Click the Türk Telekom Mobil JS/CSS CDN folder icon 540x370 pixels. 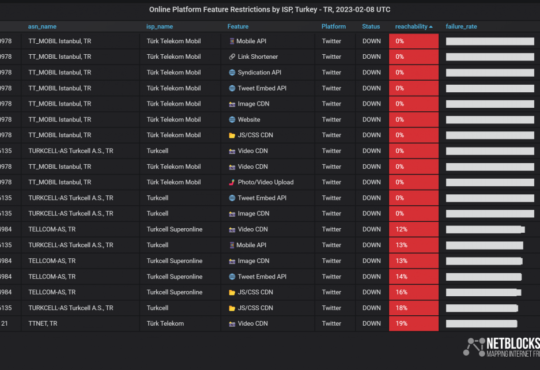coord(232,135)
